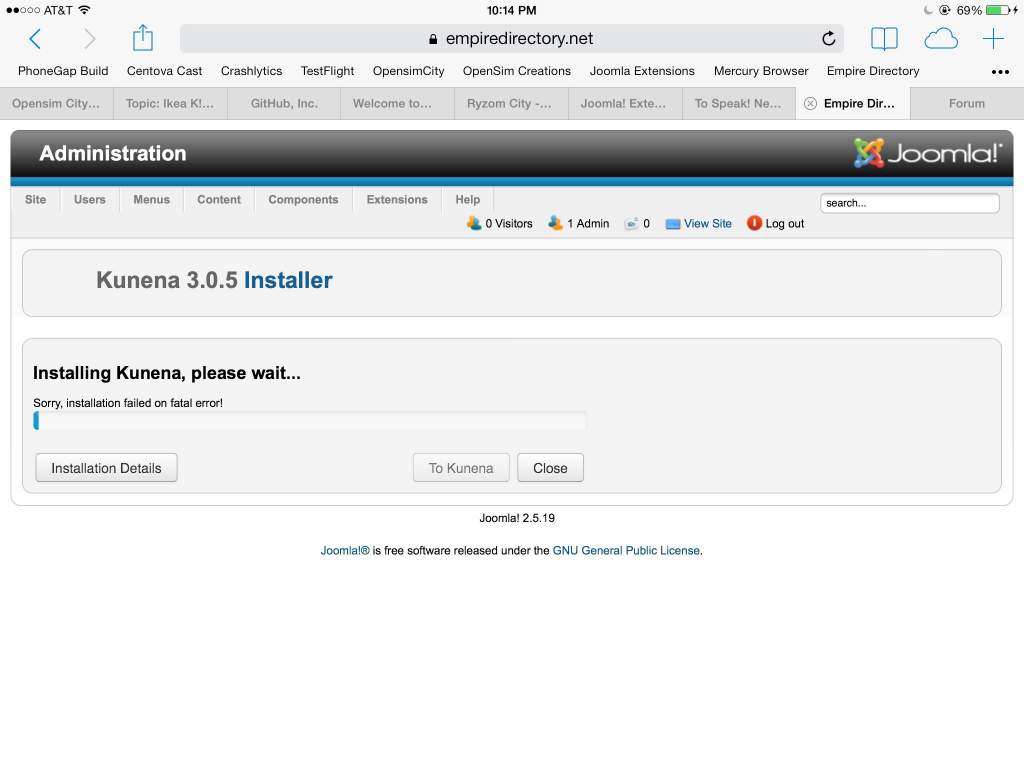Show more bookmarks via ellipsis
The image size is (1024, 768).
click(x=999, y=72)
